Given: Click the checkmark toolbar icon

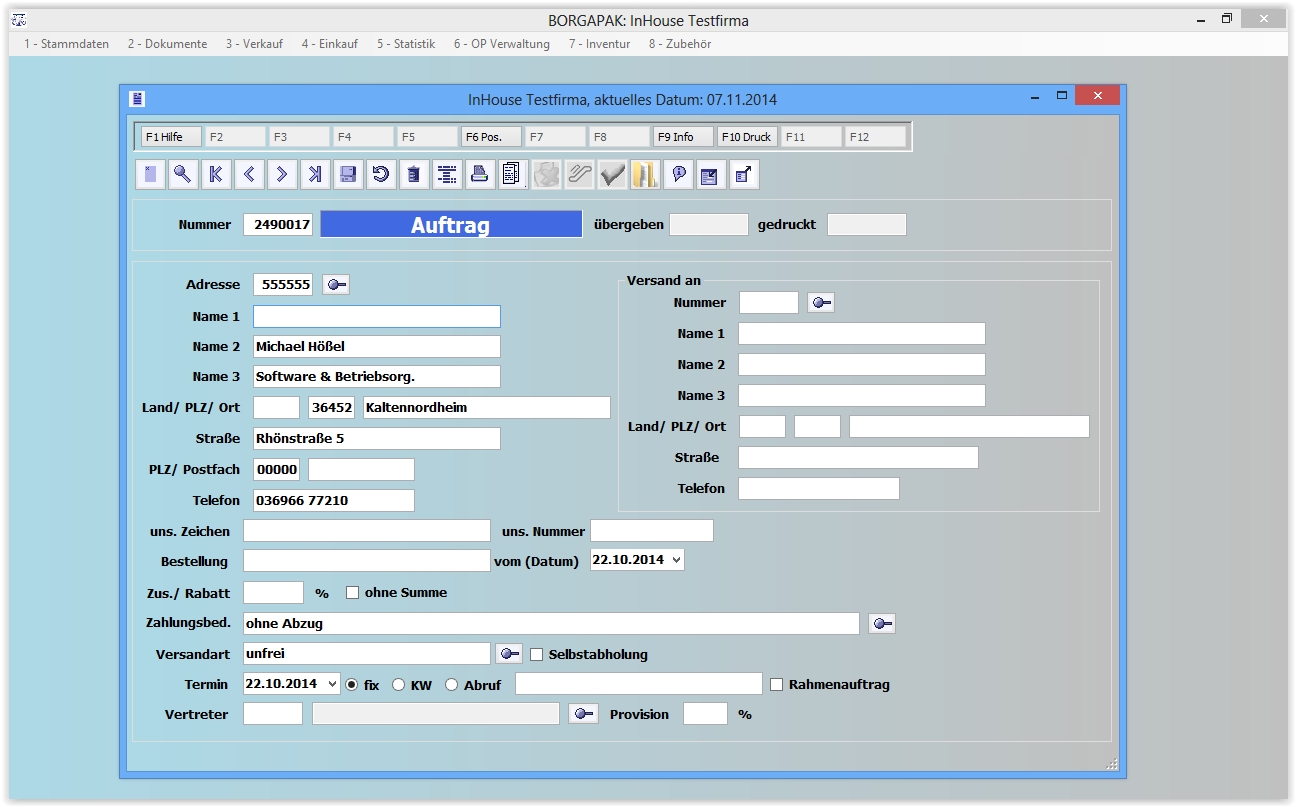Looking at the screenshot, I should 612,175.
